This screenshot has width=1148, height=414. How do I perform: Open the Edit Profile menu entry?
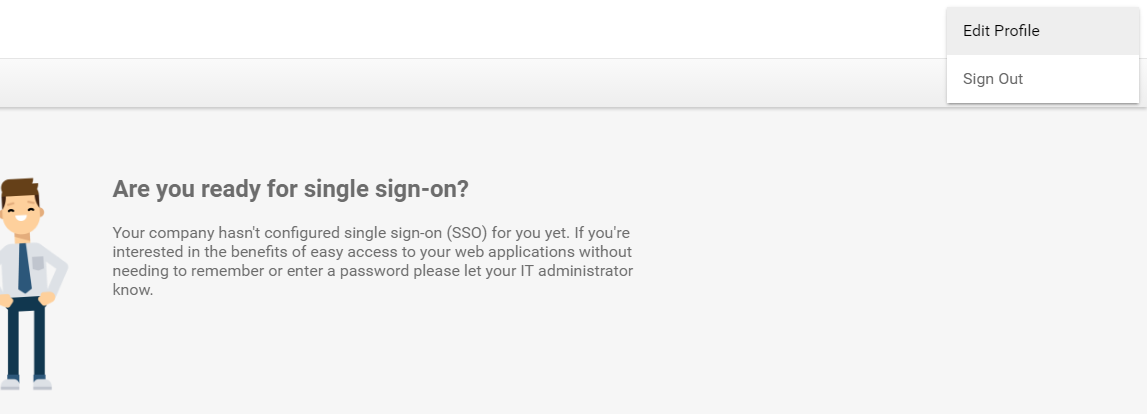coord(1043,31)
